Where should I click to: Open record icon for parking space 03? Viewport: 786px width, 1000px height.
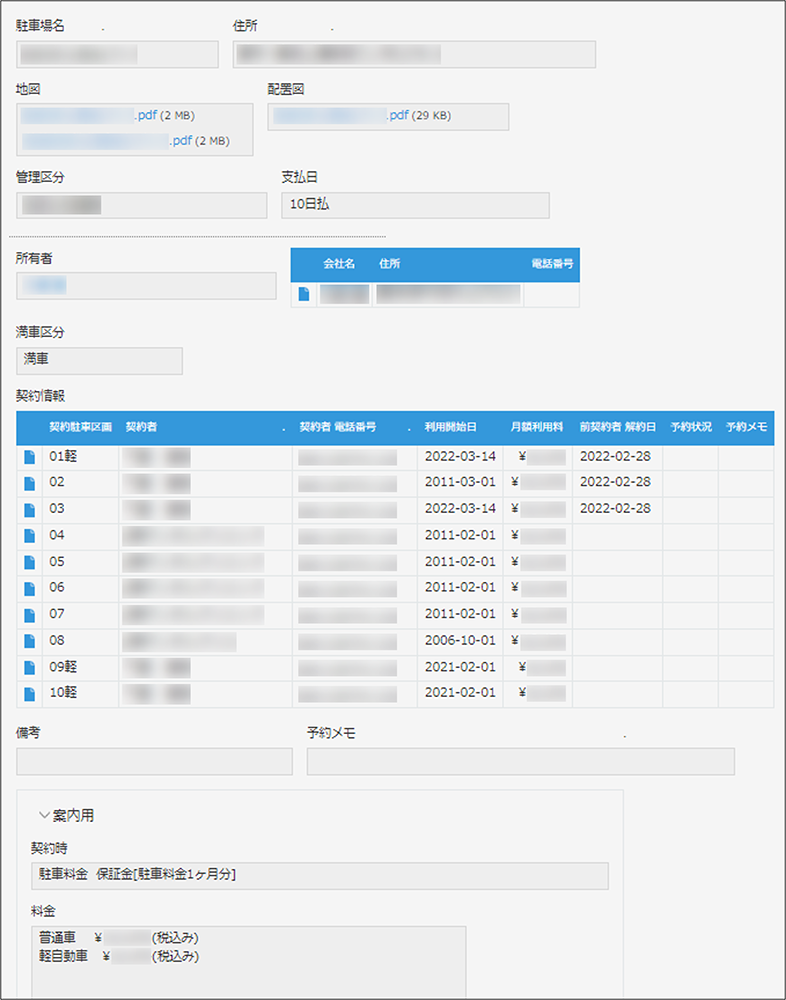[29, 509]
